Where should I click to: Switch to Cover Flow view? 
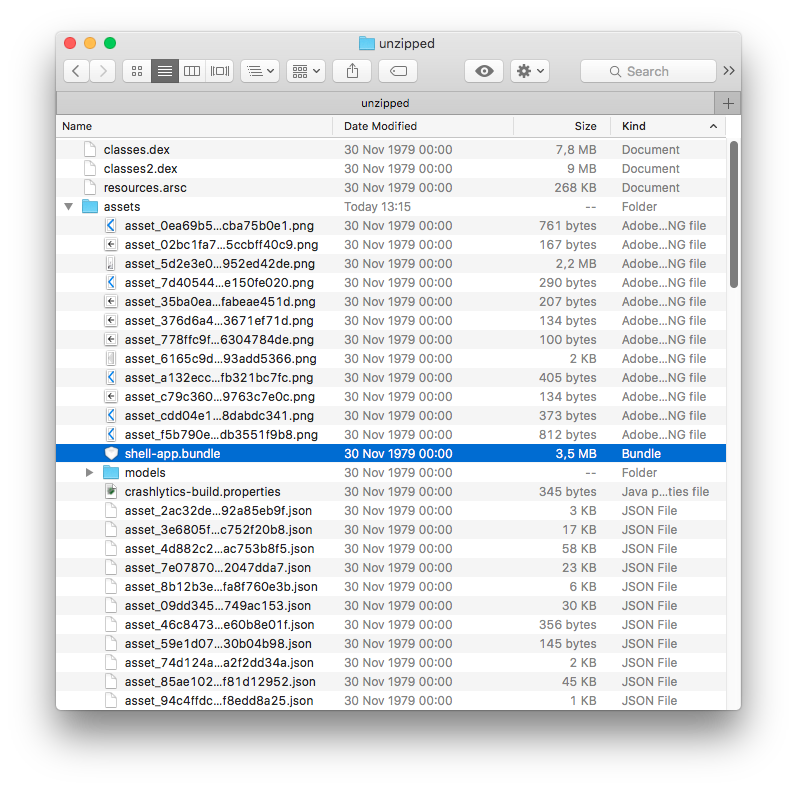(x=220, y=71)
